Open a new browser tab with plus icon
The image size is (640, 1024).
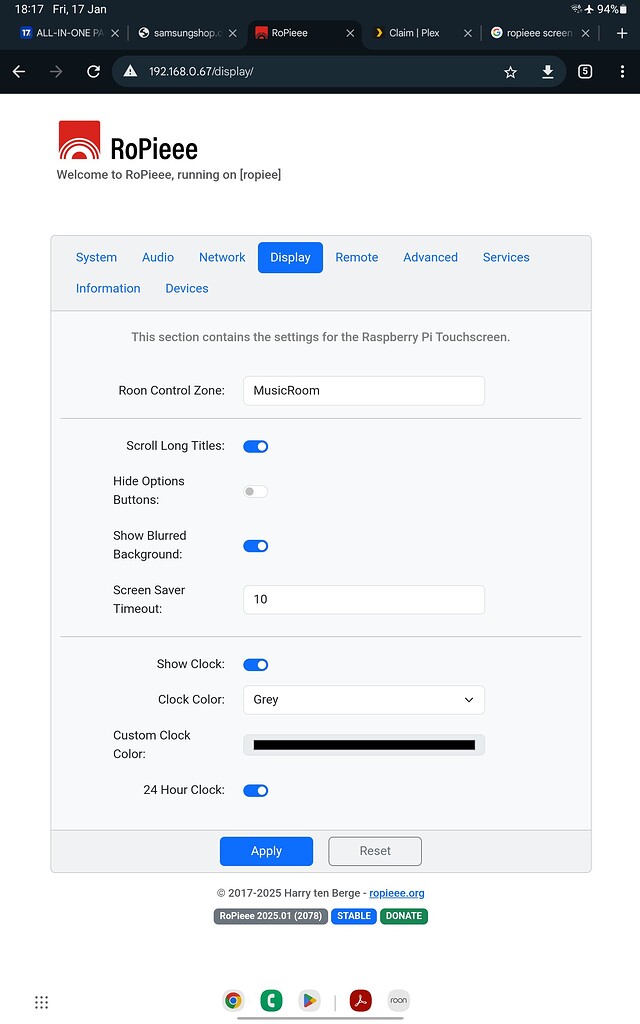(x=622, y=33)
